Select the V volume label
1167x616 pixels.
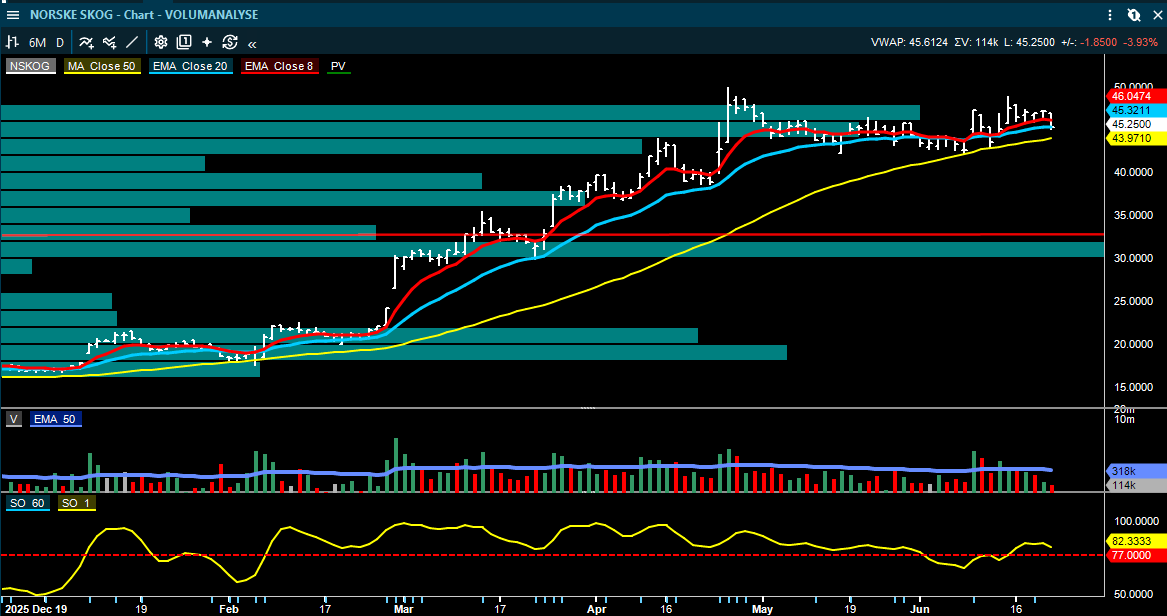(x=13, y=420)
